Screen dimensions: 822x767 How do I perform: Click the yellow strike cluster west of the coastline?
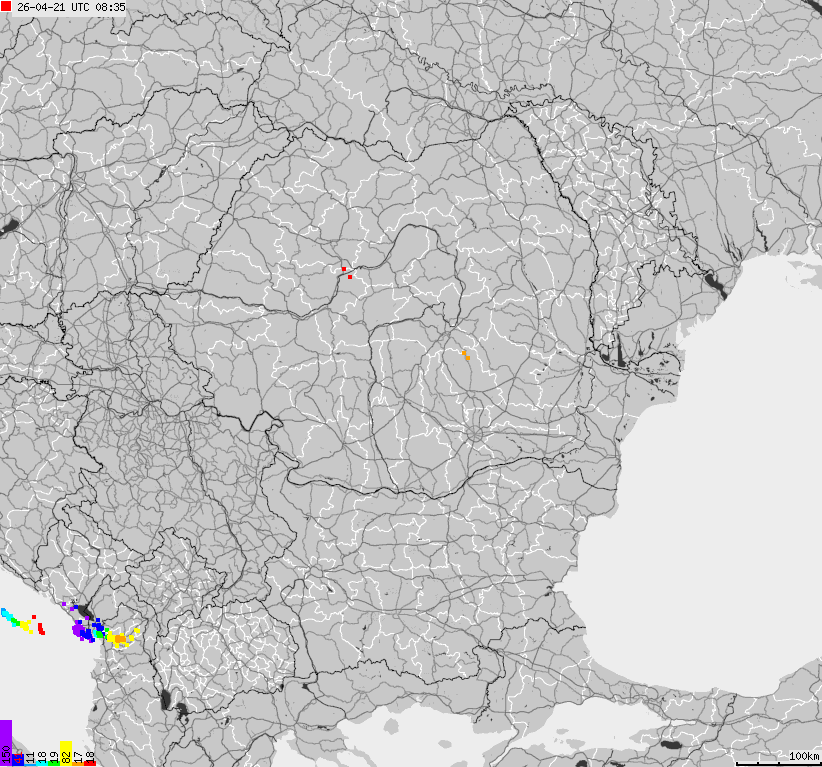click(26, 625)
